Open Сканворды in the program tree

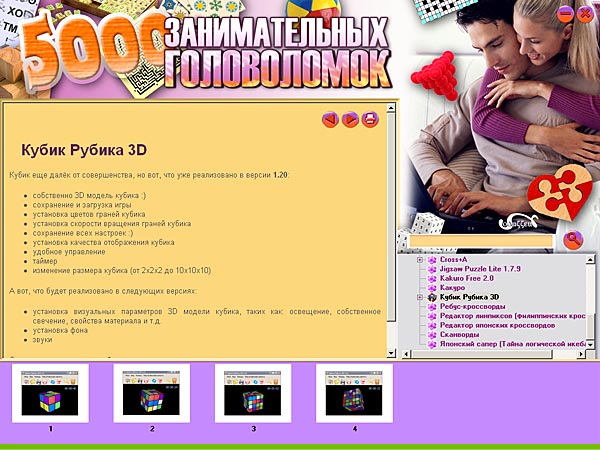point(463,333)
